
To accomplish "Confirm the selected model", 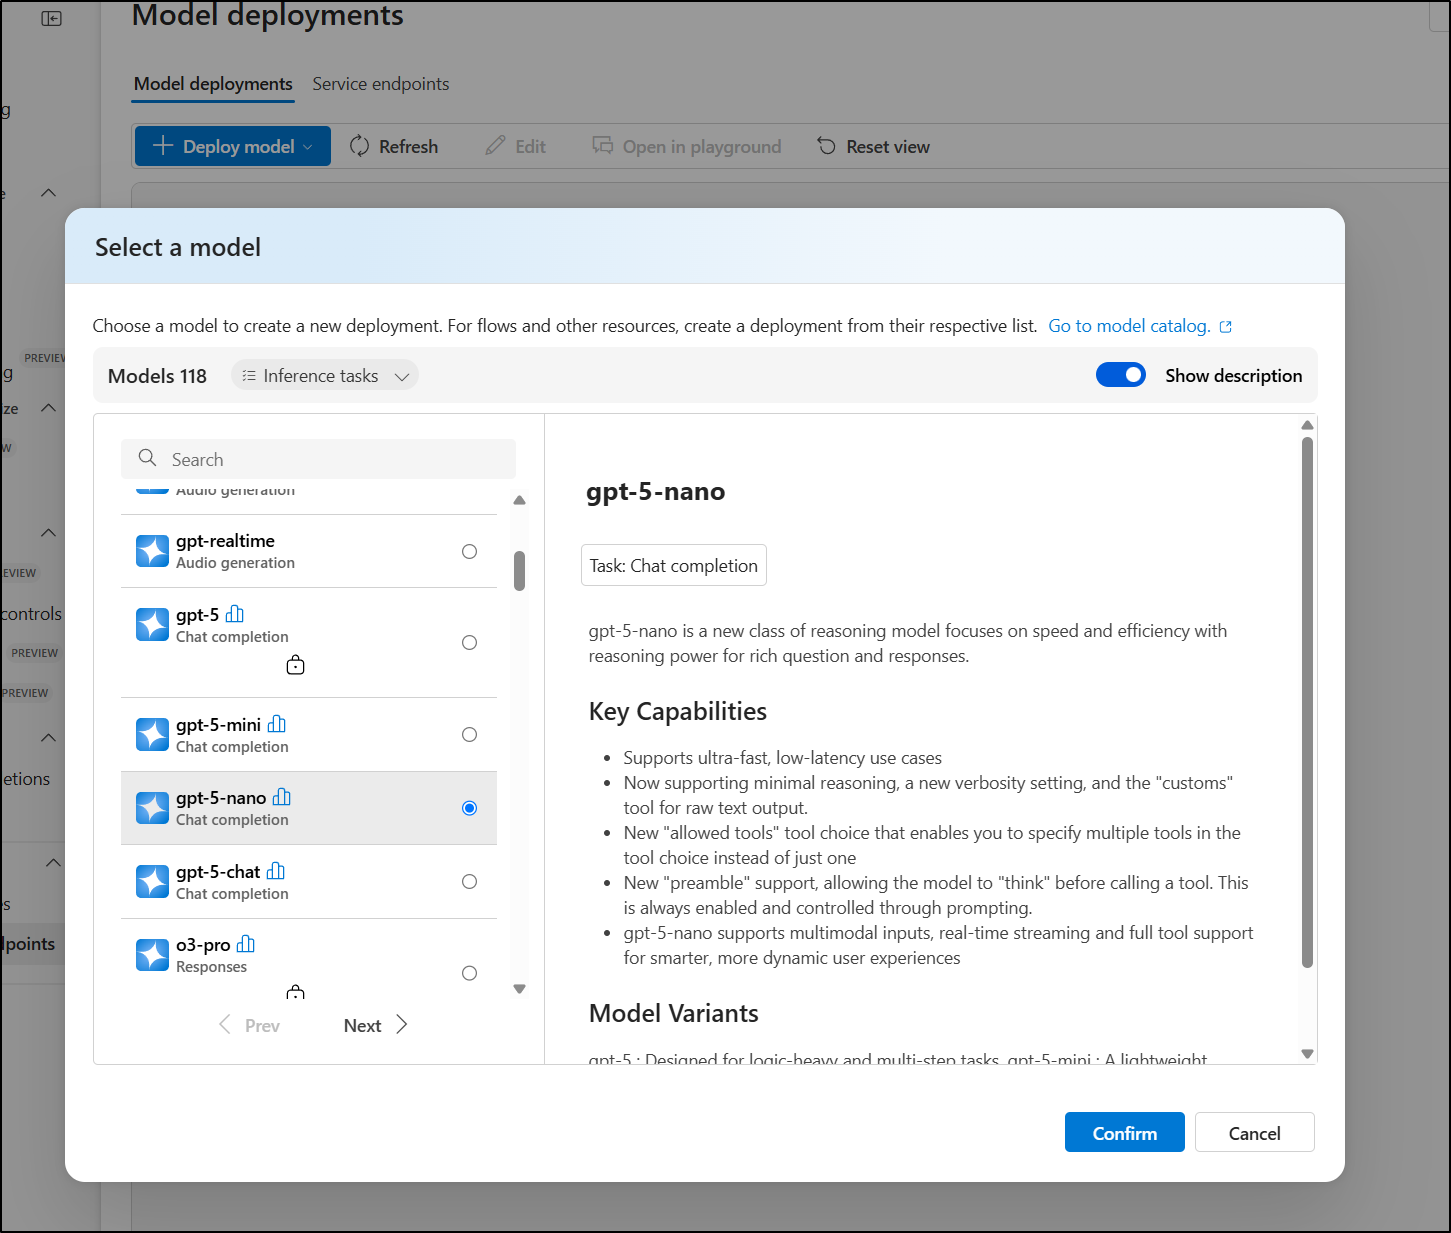I will [1124, 1132].
